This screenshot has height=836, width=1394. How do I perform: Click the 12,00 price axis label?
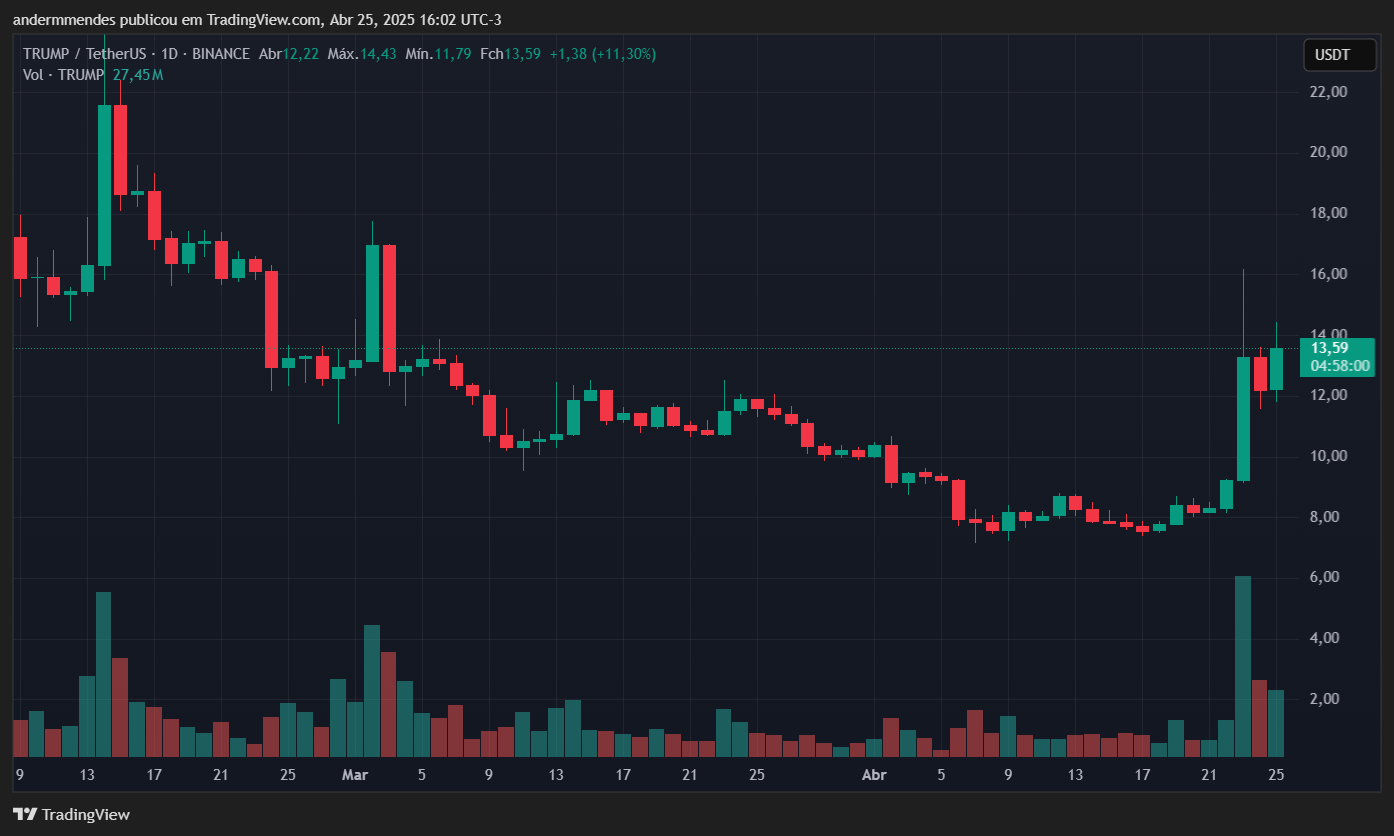tap(1329, 395)
